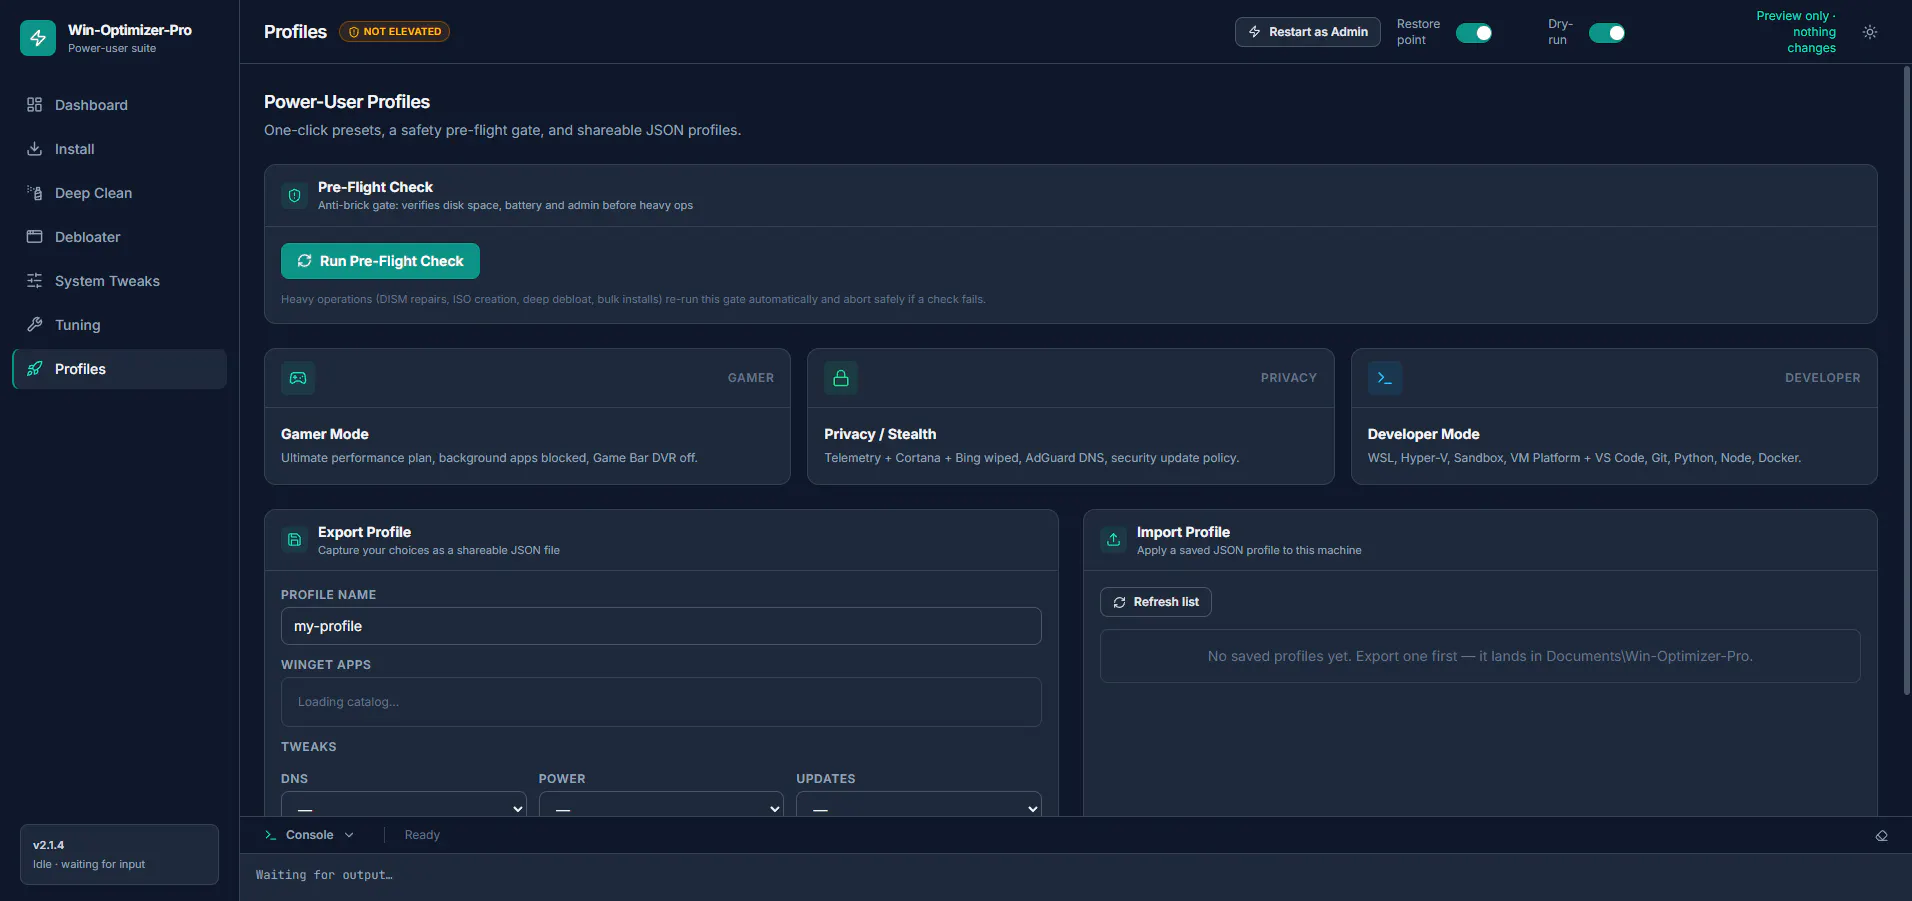Image resolution: width=1912 pixels, height=901 pixels.
Task: Click the Export Profile save icon
Action: click(294, 540)
